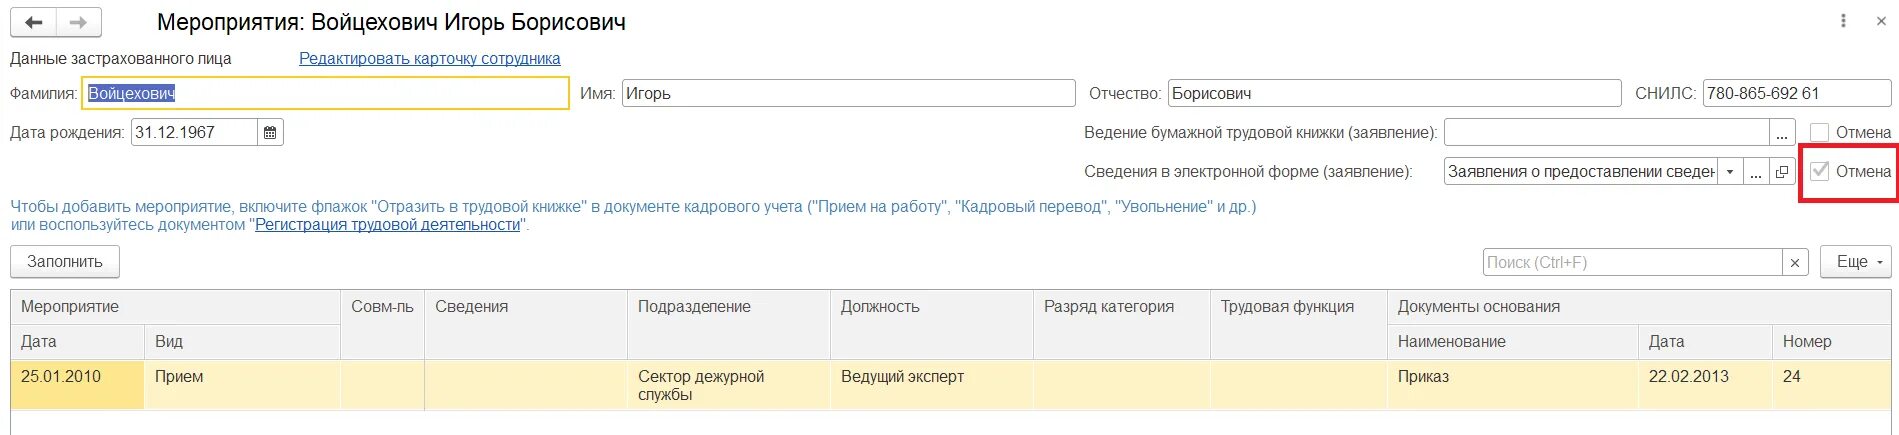
Task: Open the three-dot form options menu
Action: click(x=1843, y=21)
